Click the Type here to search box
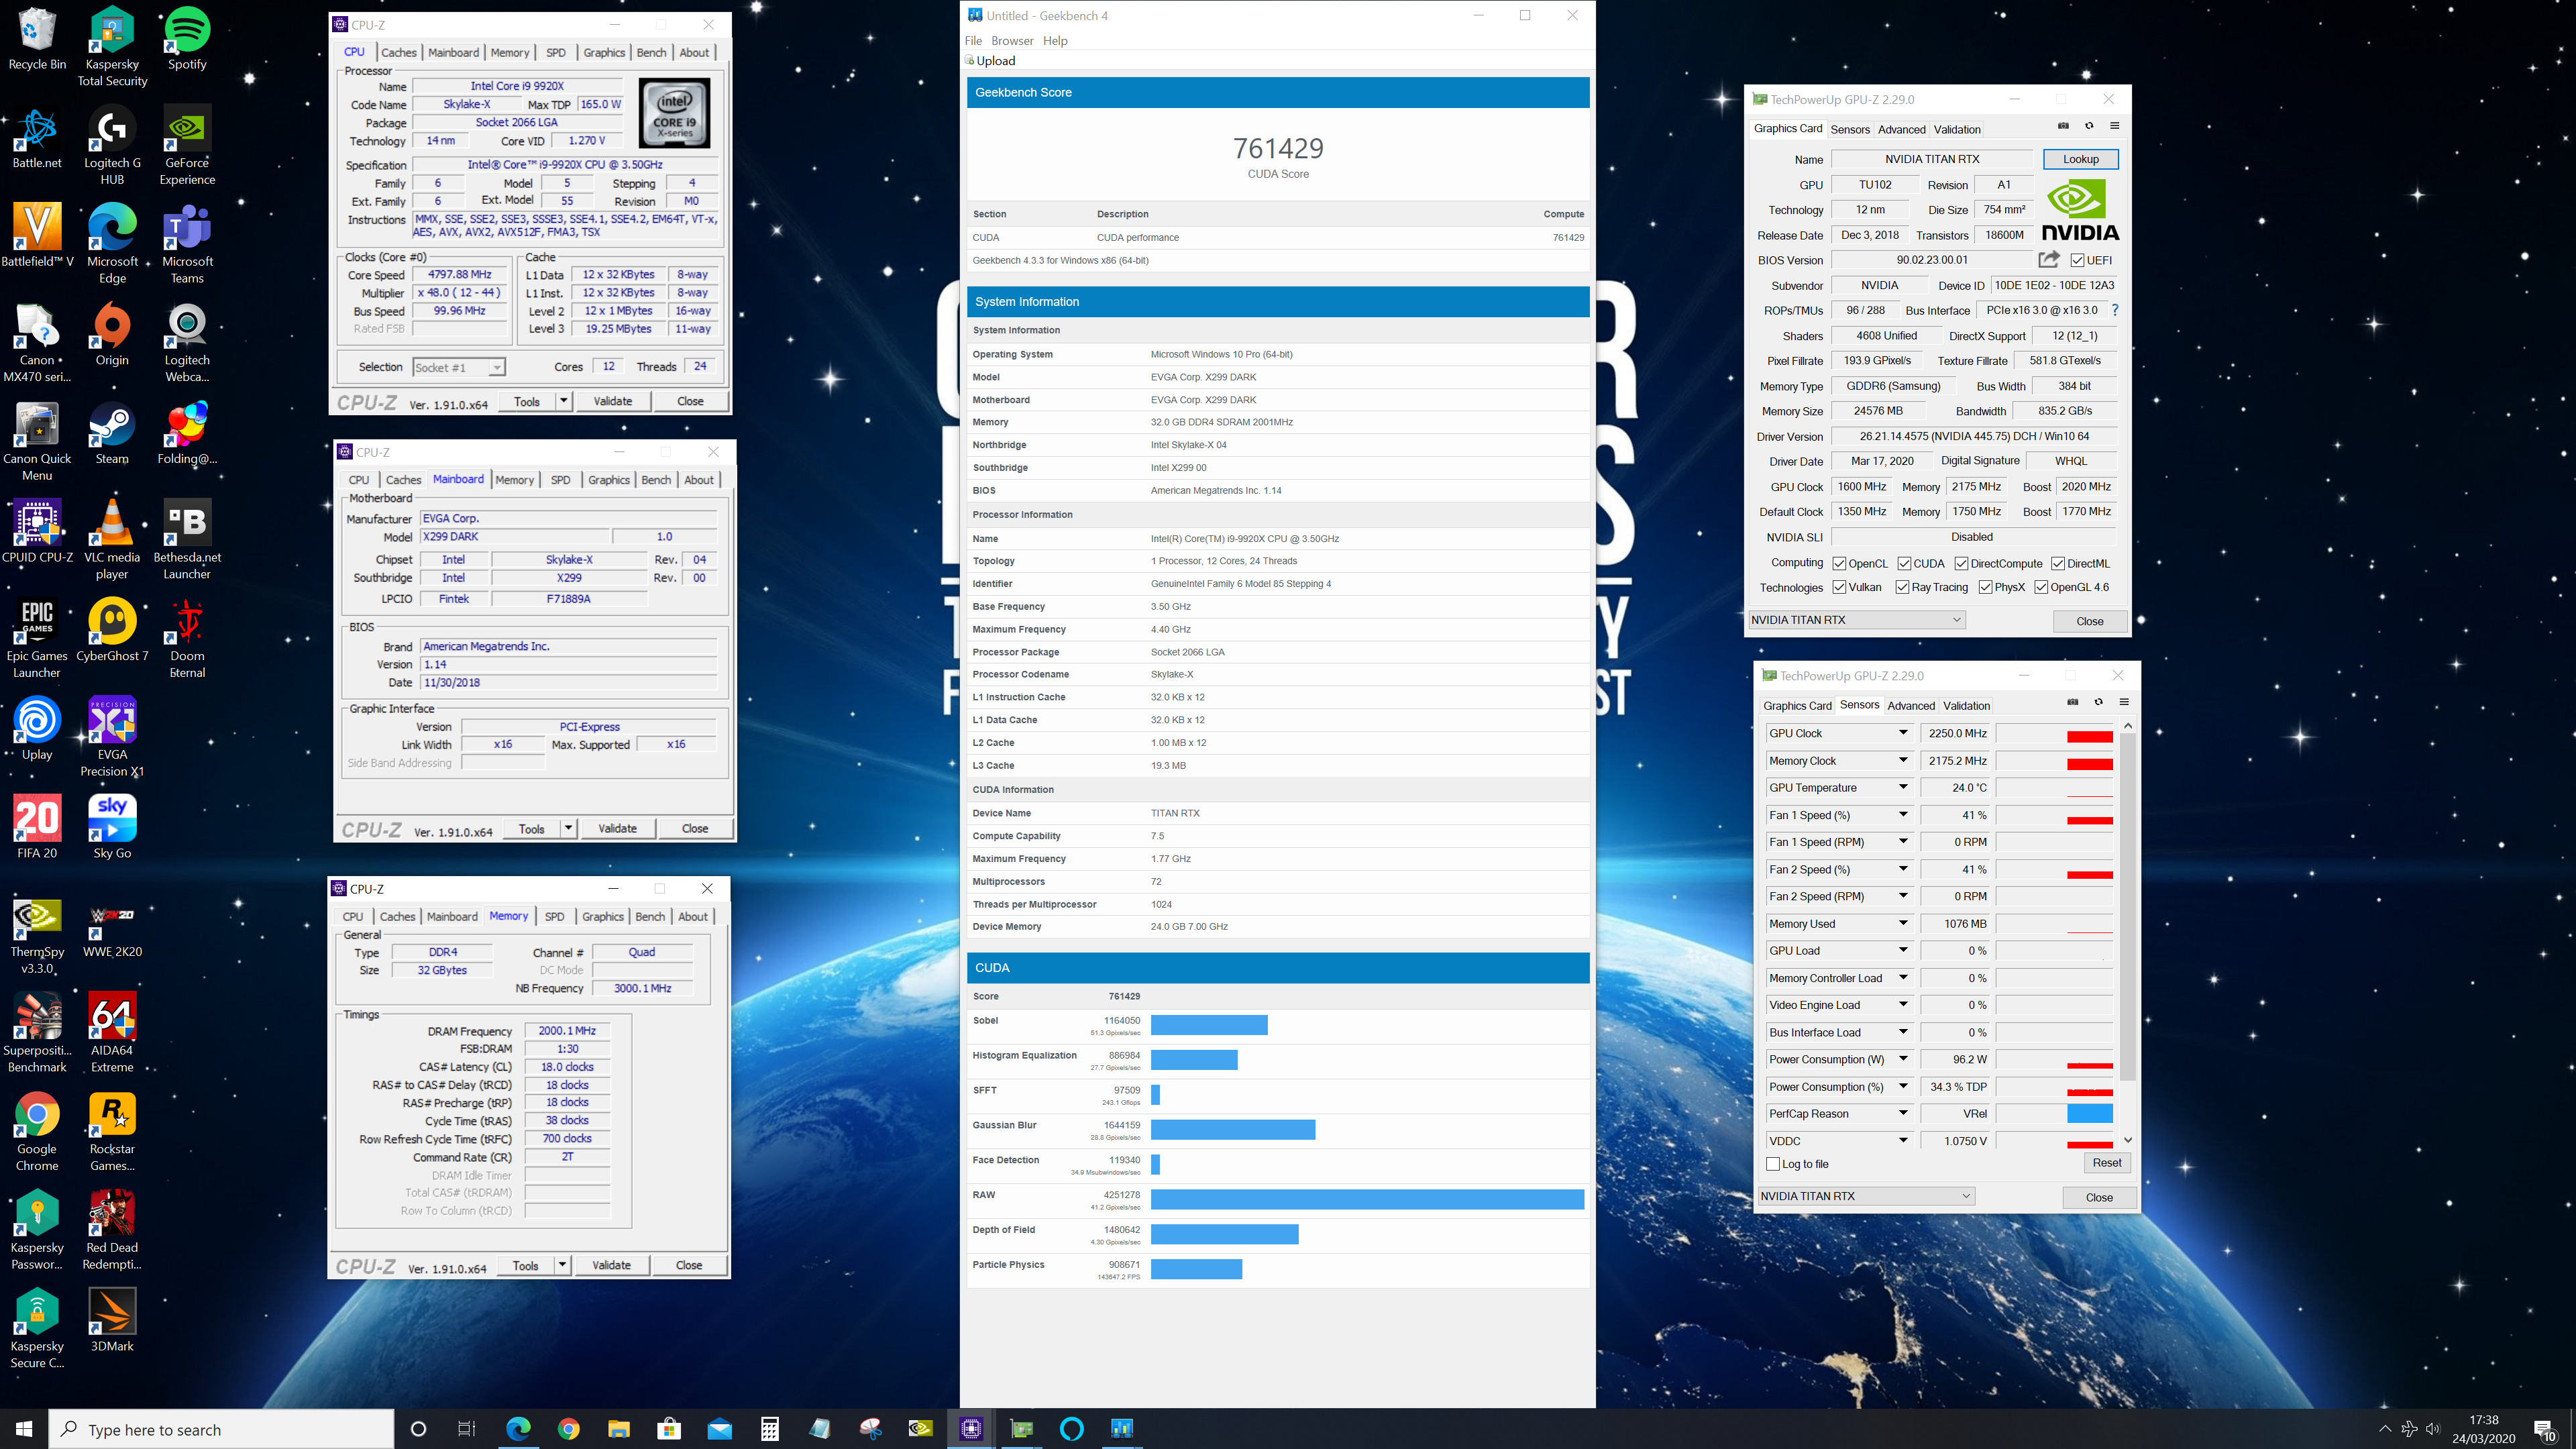2576x1449 pixels. click(x=222, y=1430)
